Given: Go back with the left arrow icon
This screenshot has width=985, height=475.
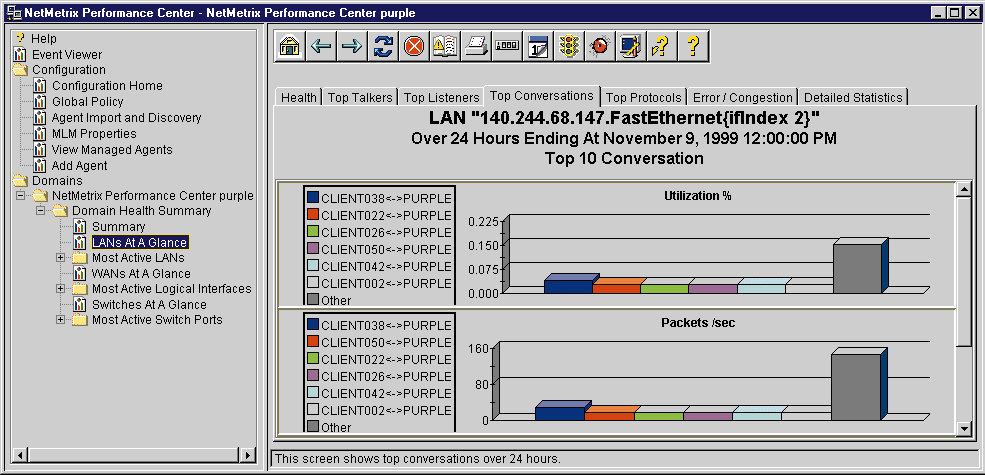Looking at the screenshot, I should (x=320, y=46).
